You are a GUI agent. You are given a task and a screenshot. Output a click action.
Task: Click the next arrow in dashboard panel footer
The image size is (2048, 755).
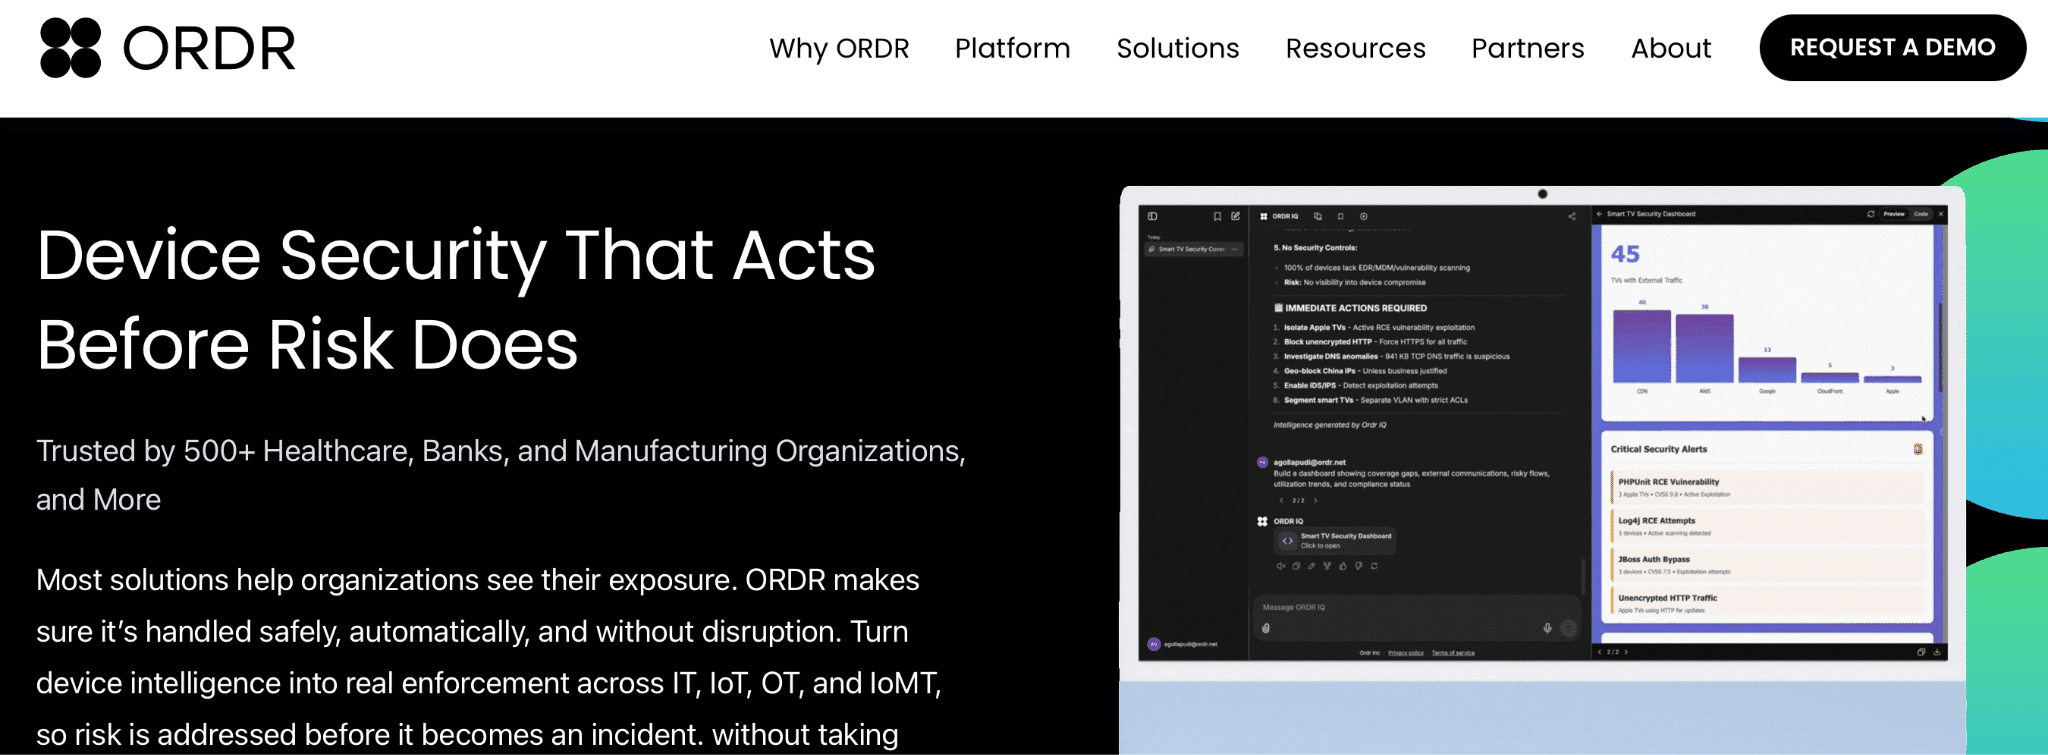pyautogui.click(x=1626, y=652)
